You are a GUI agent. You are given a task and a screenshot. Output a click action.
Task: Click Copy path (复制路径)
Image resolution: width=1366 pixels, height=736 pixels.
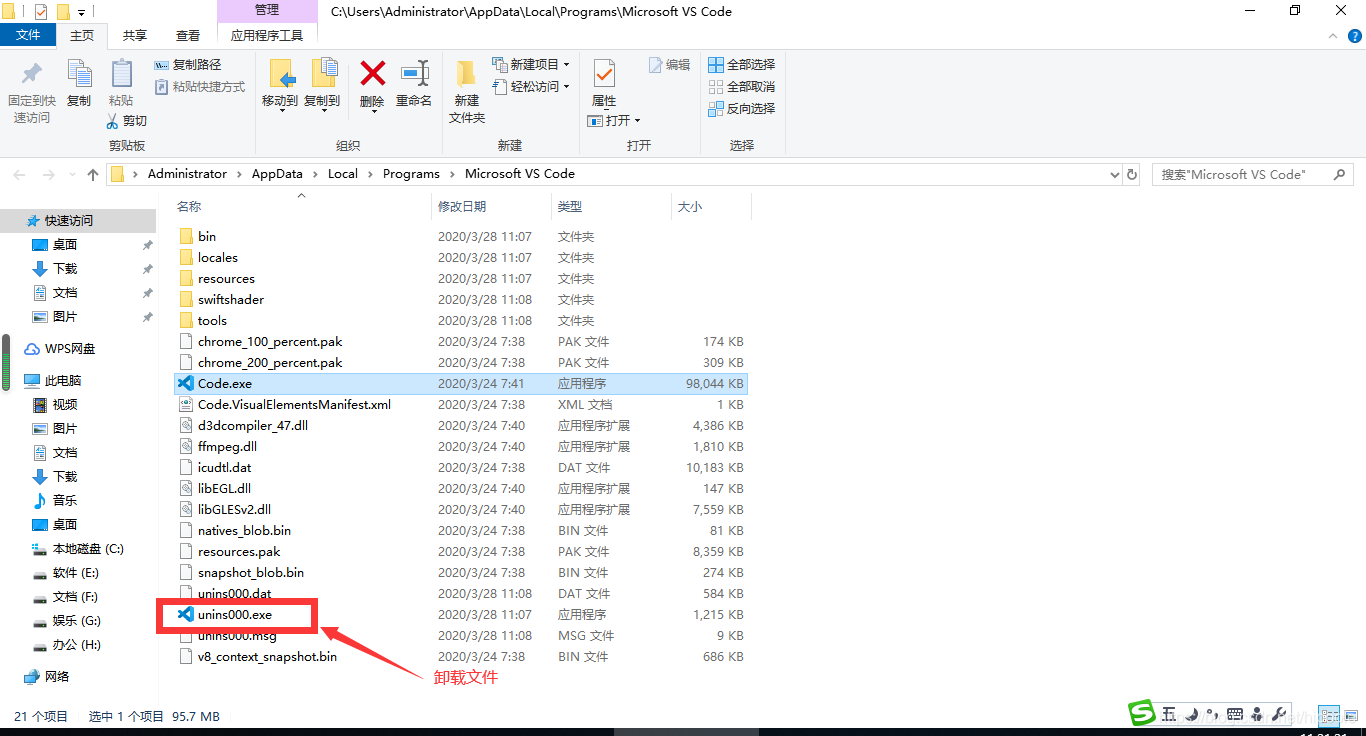coord(188,65)
